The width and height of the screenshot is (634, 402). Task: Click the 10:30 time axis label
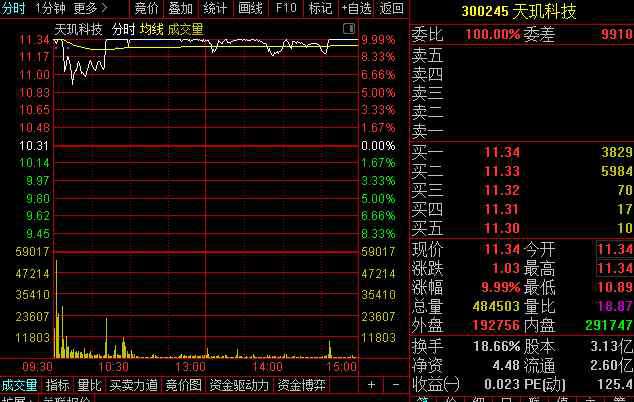tap(113, 367)
